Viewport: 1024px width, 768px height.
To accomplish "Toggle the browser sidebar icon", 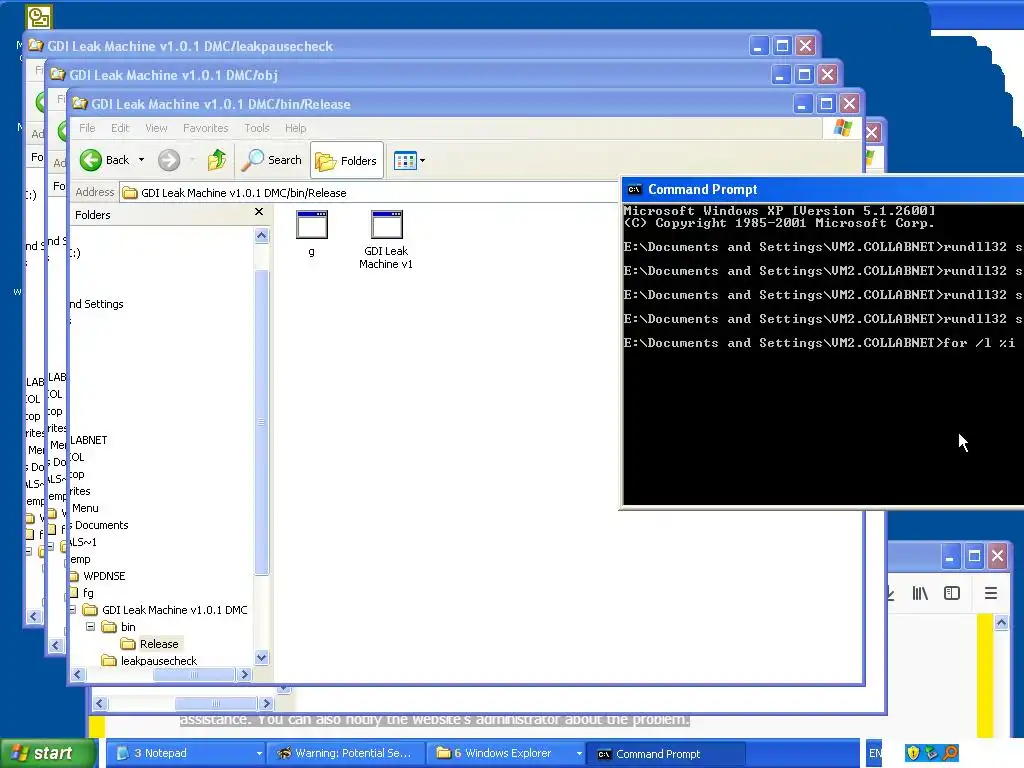I will point(952,593).
